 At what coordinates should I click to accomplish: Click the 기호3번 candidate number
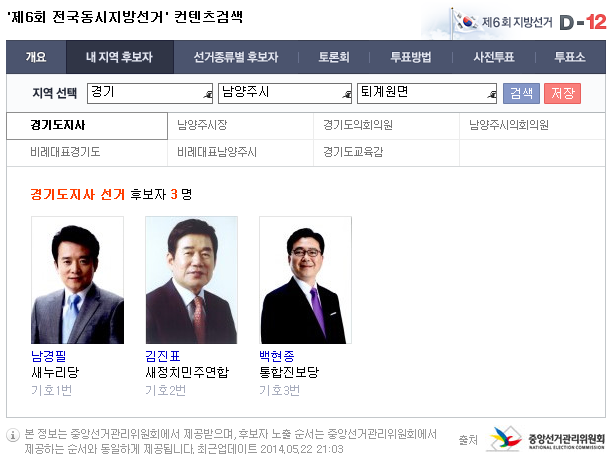[280, 390]
